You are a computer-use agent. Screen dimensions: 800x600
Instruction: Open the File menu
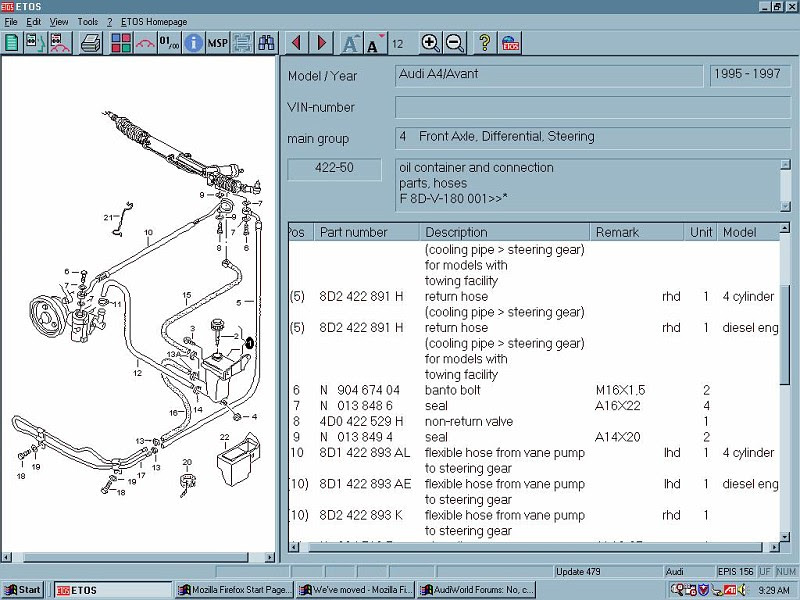pos(11,22)
